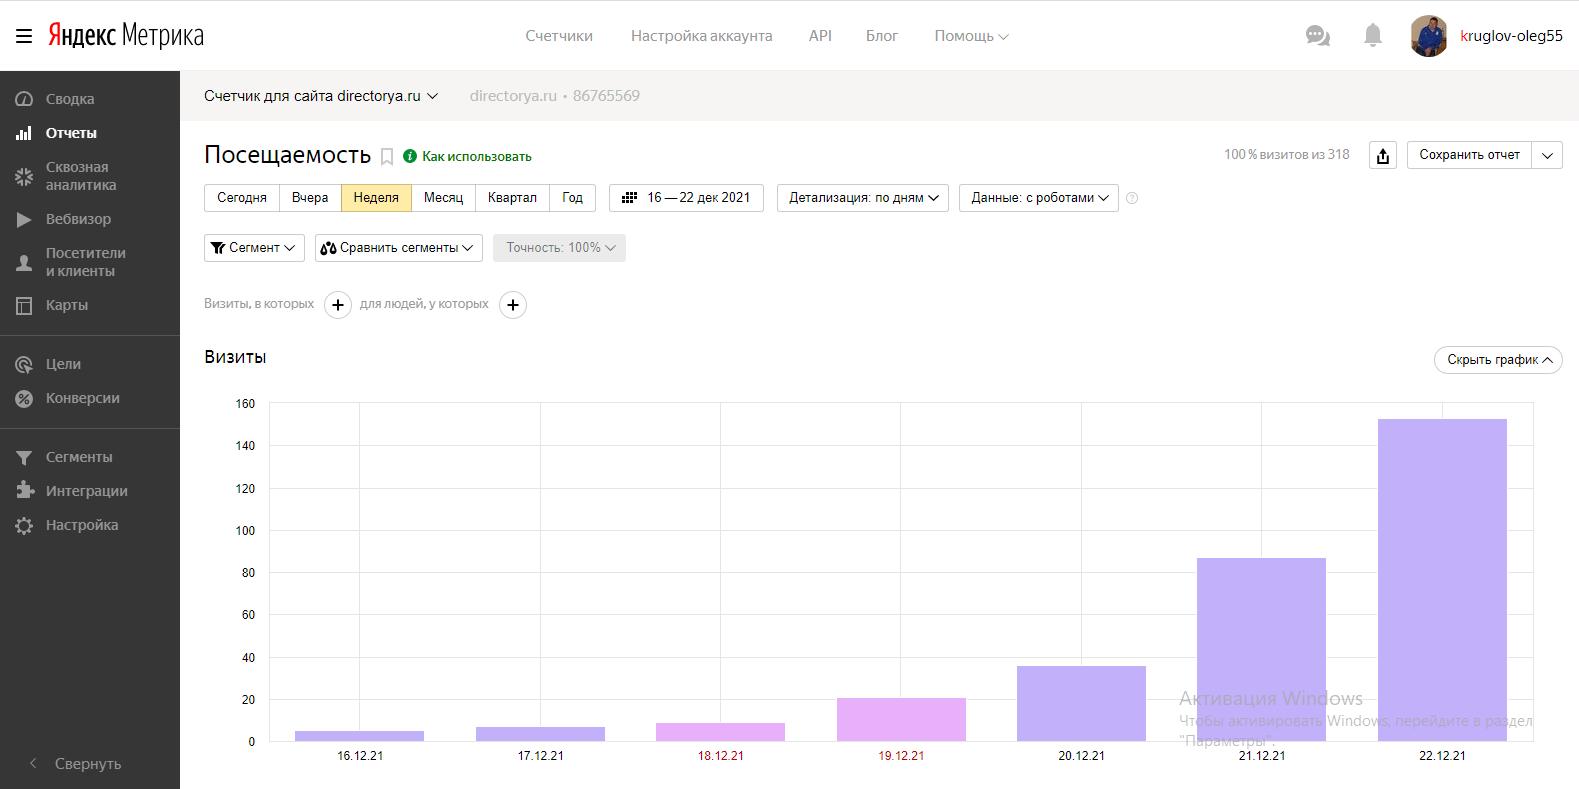
Task: Select the Сегодня period
Action: pos(242,198)
